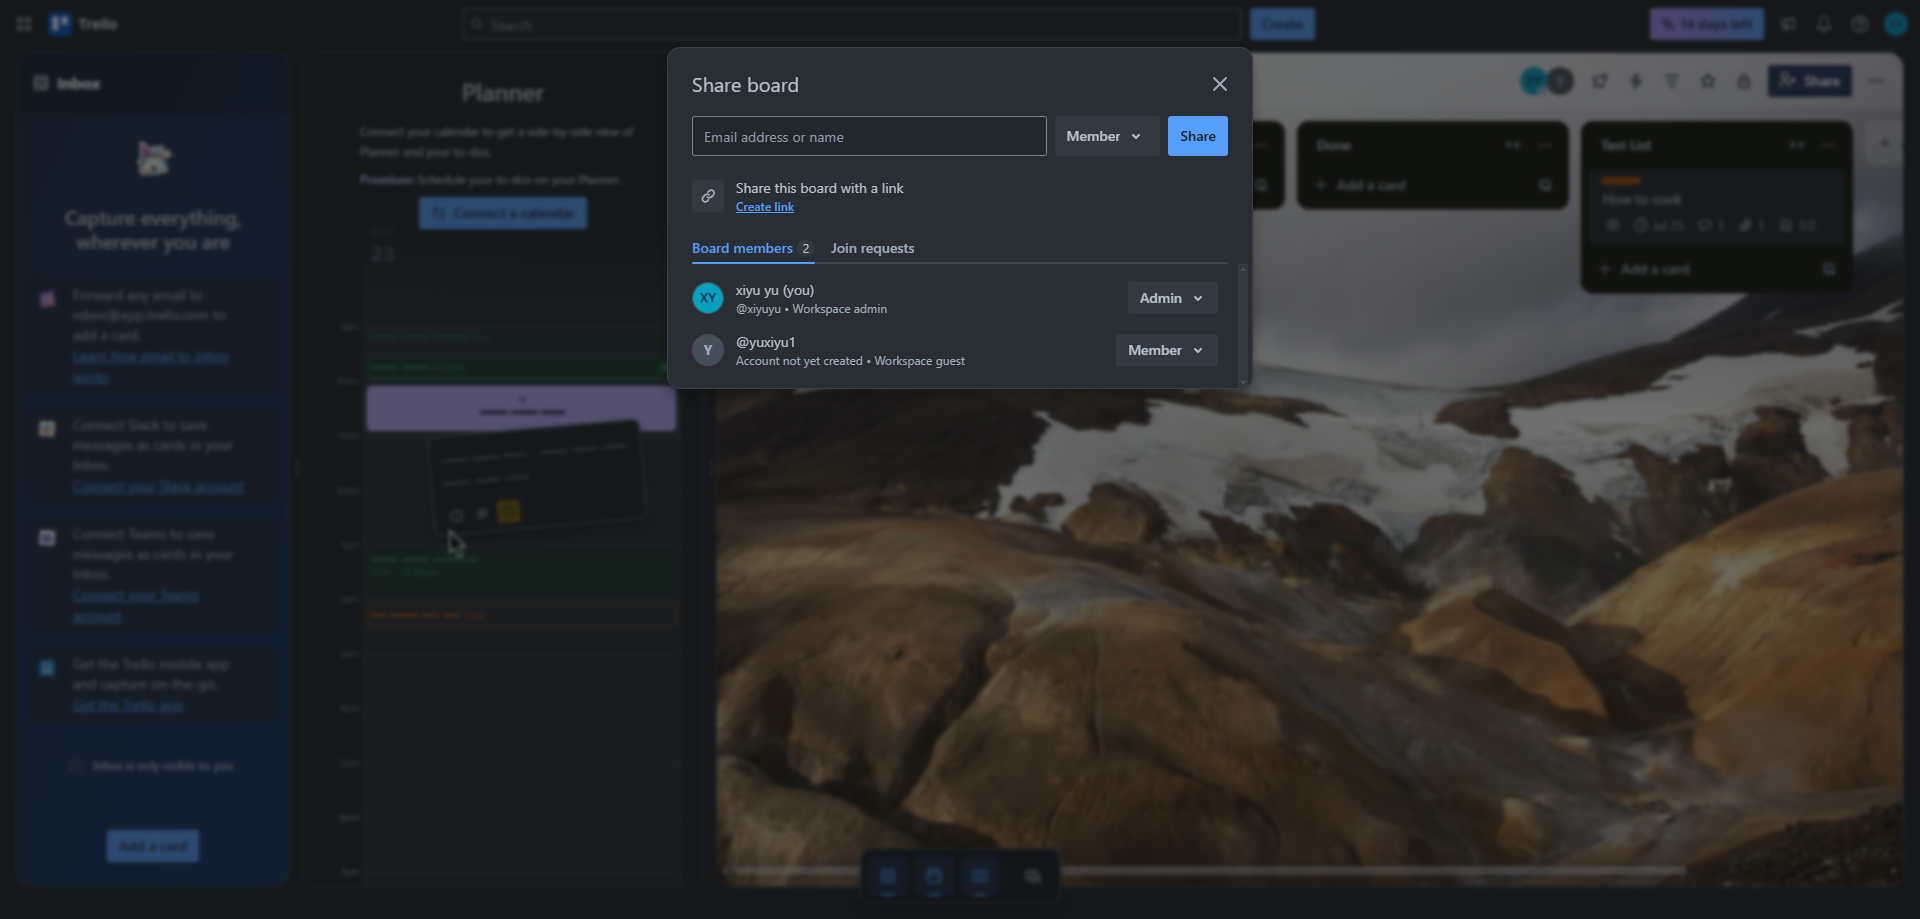Open the Member role dropdown beside the email field

1106,136
